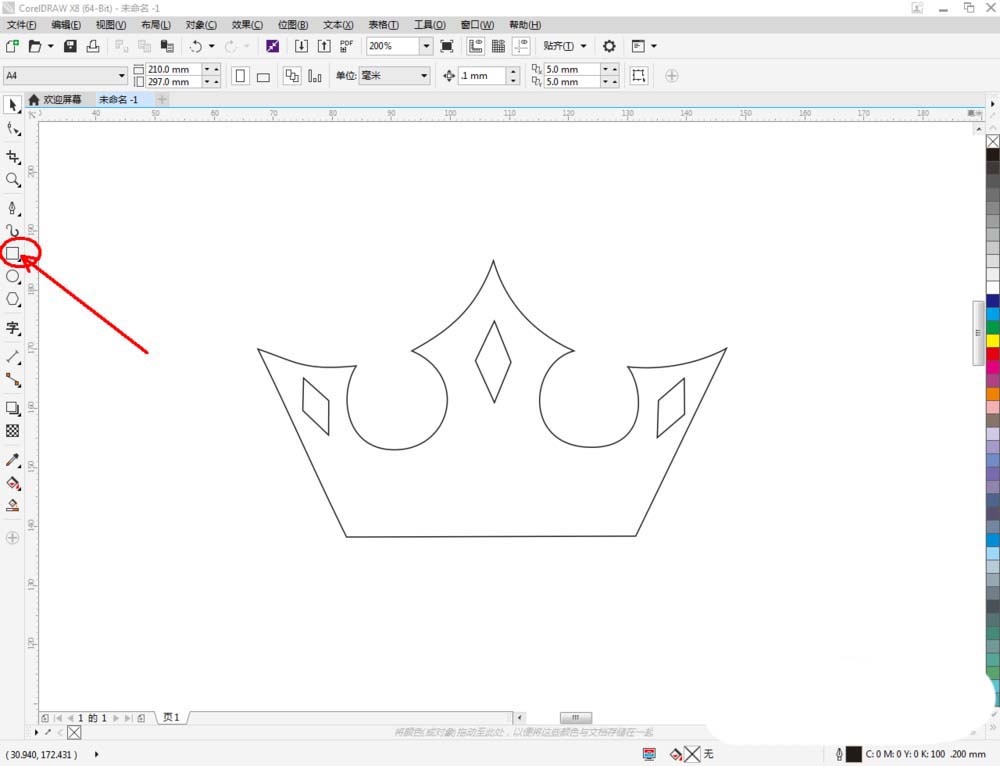This screenshot has height=766, width=1000.
Task: Go to the next page arrow
Action: [x=116, y=718]
